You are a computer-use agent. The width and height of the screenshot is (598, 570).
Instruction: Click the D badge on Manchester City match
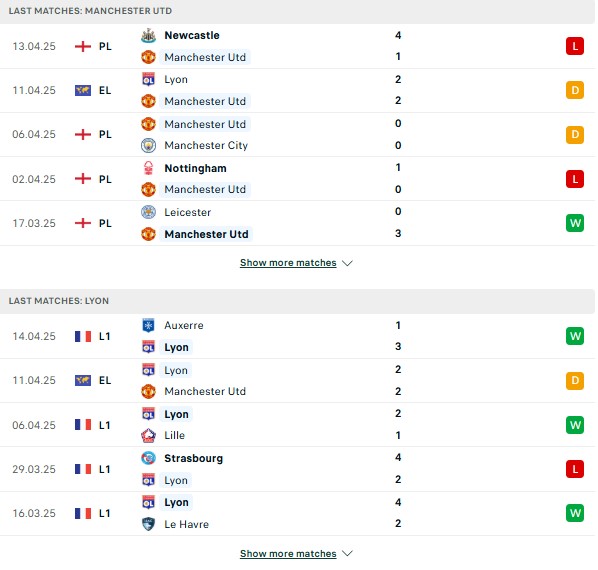click(575, 134)
